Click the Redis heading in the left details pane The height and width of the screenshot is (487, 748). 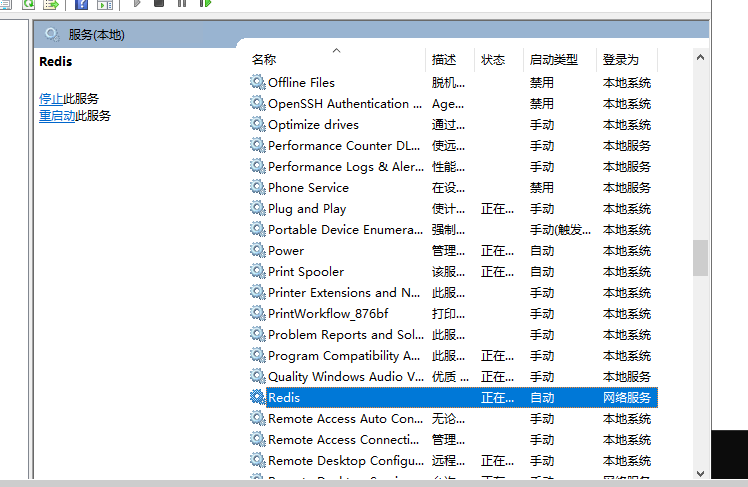55,62
